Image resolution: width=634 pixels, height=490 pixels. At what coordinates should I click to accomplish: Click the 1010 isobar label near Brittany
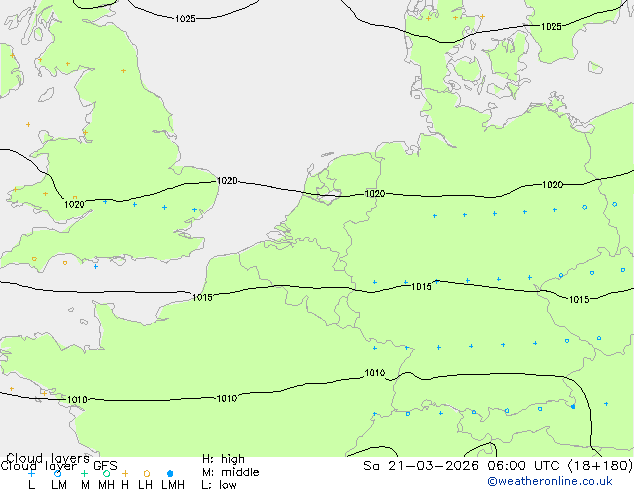pyautogui.click(x=77, y=400)
